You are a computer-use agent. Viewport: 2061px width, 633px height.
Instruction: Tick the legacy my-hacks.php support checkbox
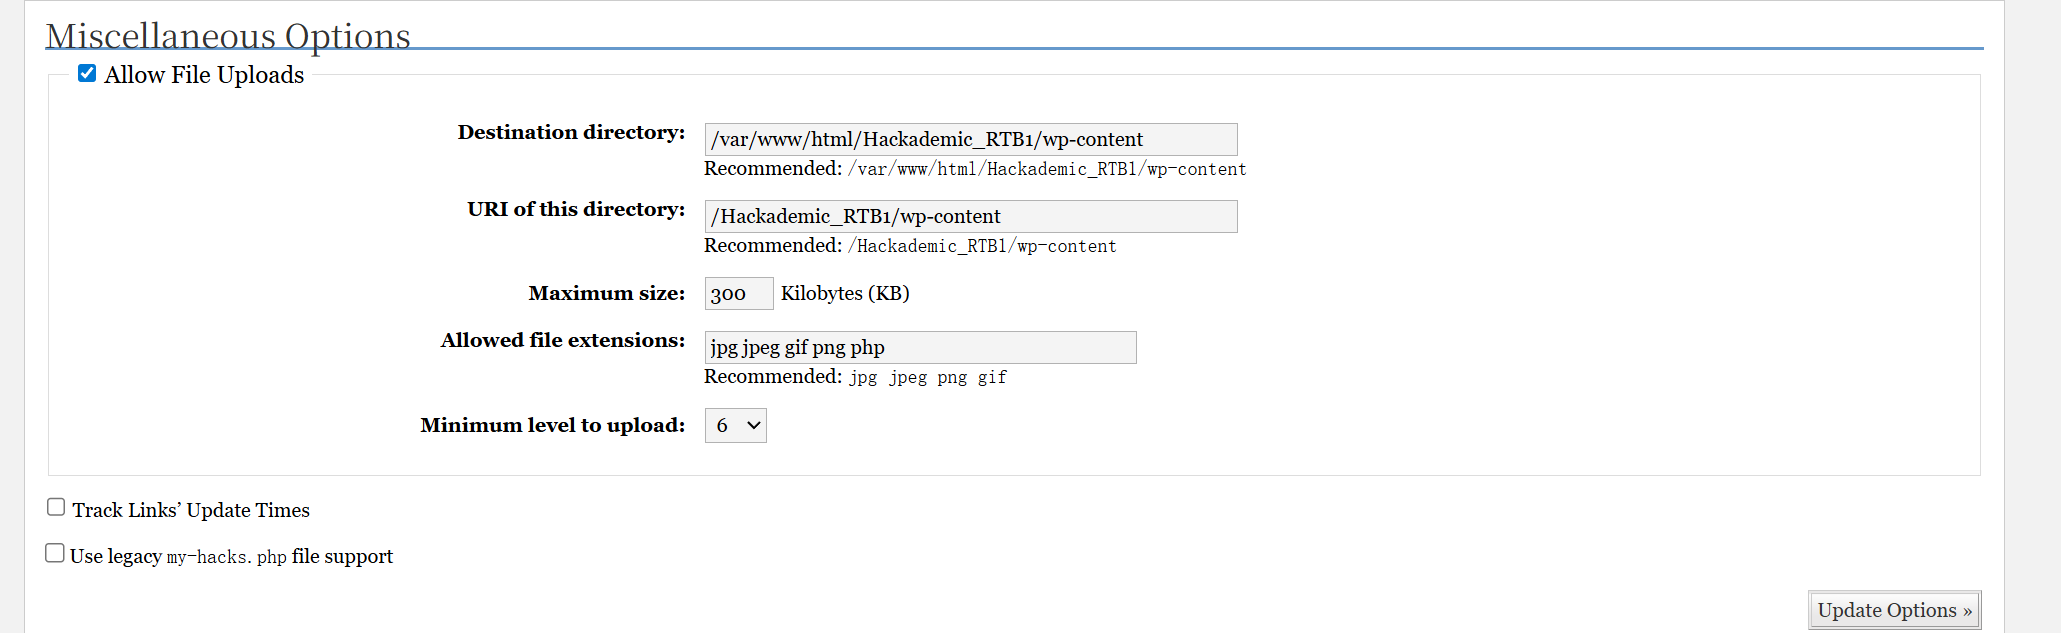55,553
